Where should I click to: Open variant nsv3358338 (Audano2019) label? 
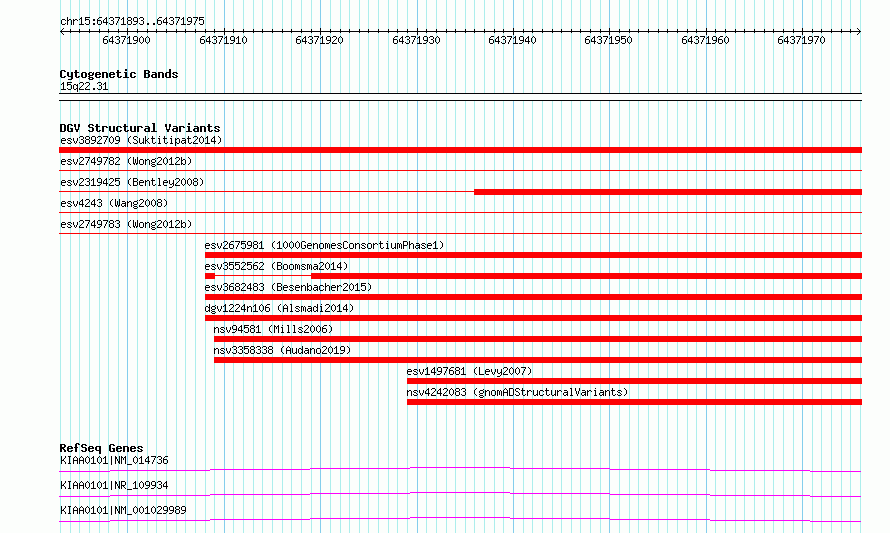pos(282,350)
